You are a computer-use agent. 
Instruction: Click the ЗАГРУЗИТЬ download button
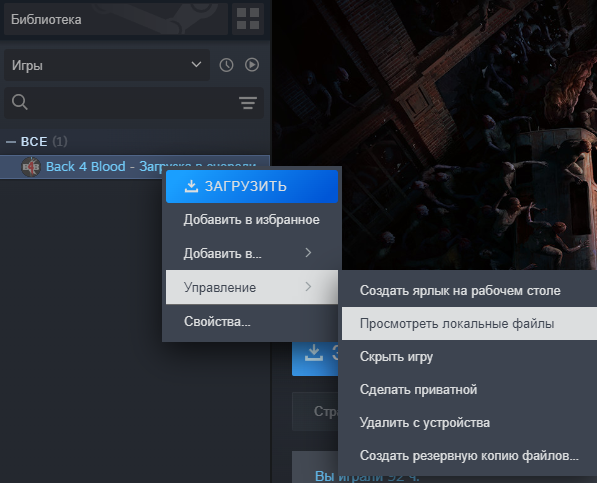pos(252,187)
